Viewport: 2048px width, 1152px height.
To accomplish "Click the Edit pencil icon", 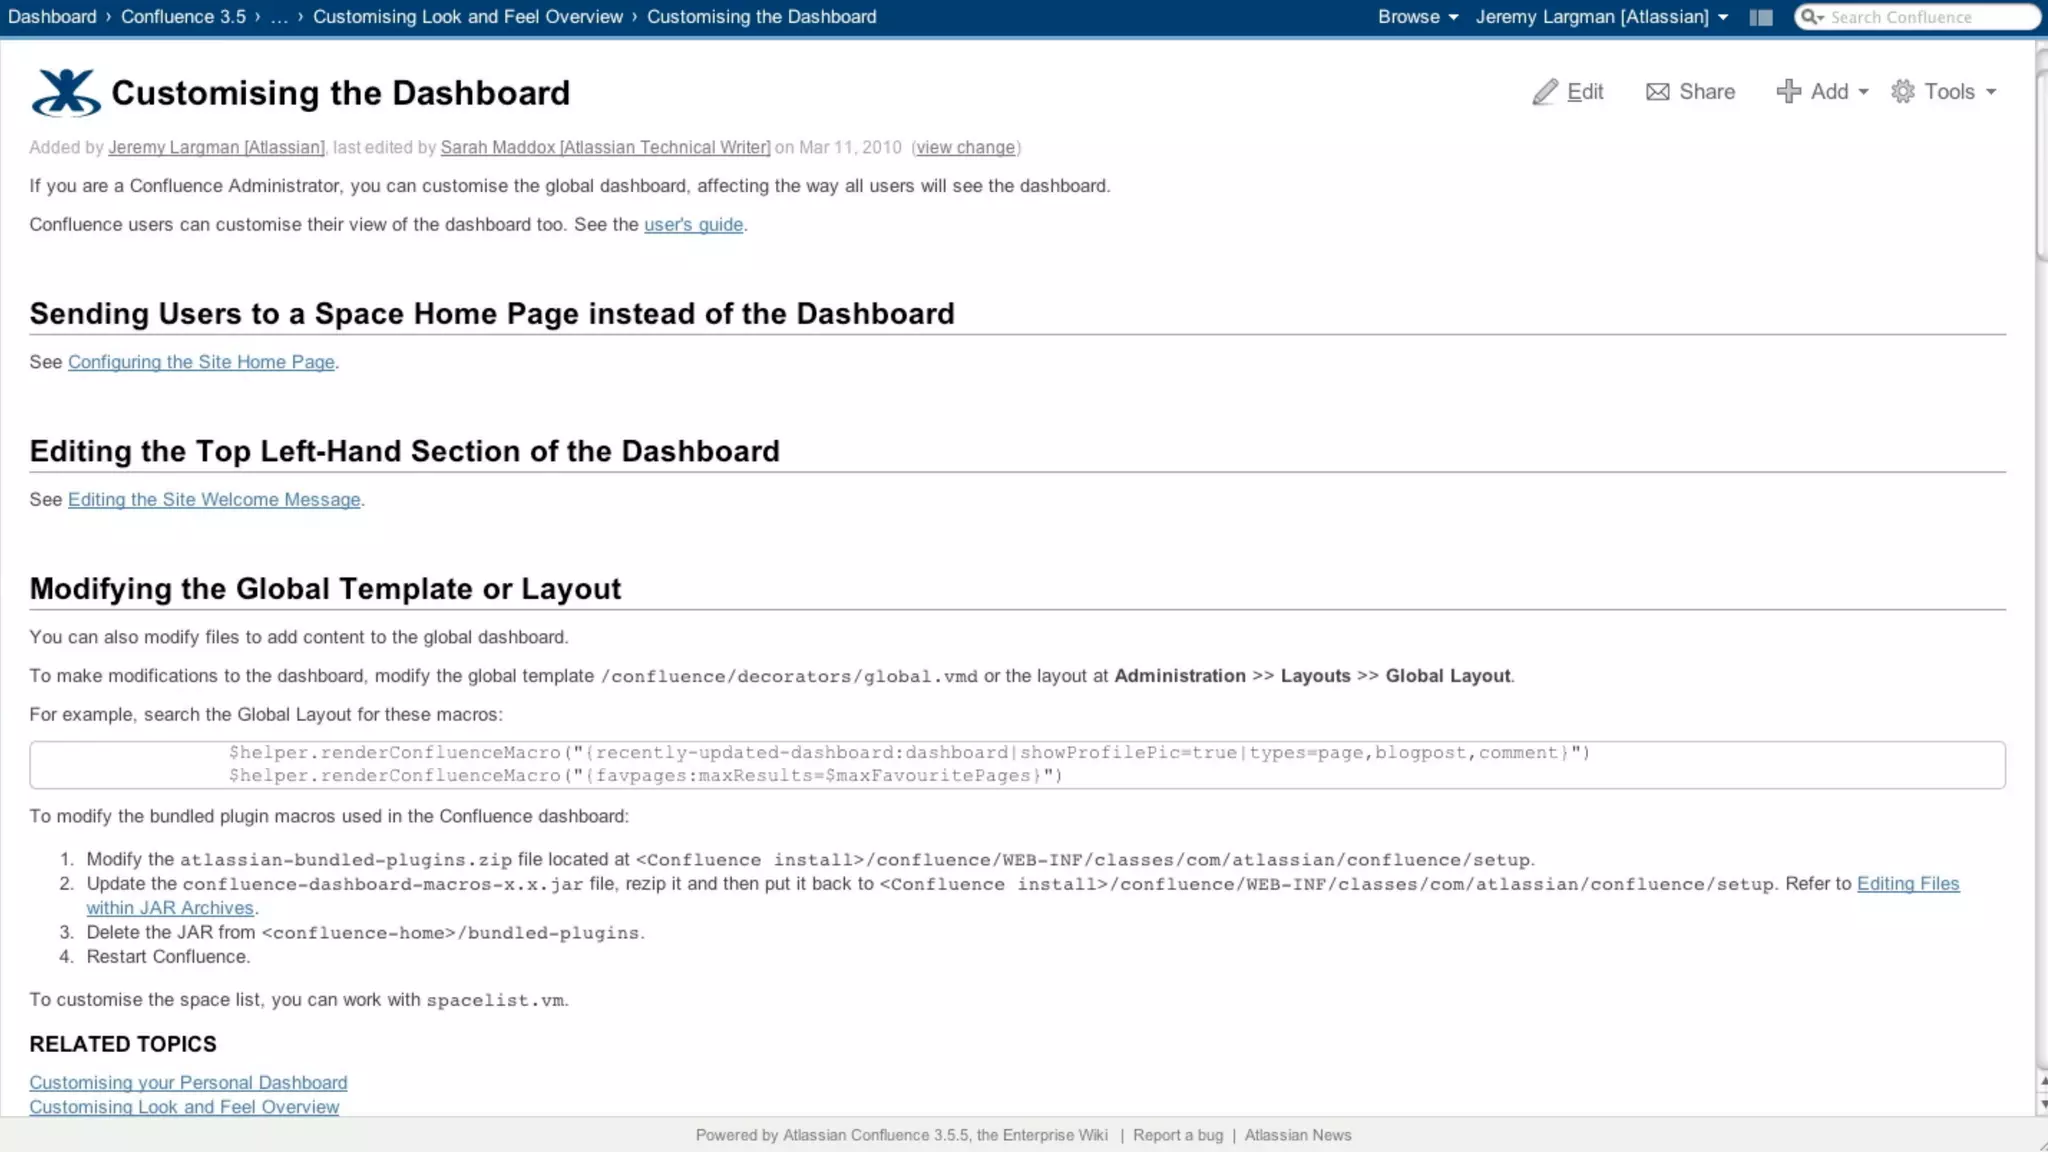I will [1545, 92].
